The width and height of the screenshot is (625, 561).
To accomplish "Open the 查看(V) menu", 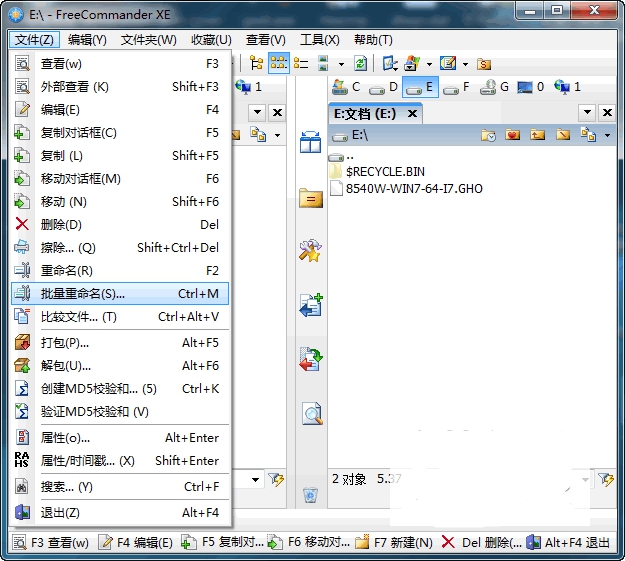I will 265,39.
